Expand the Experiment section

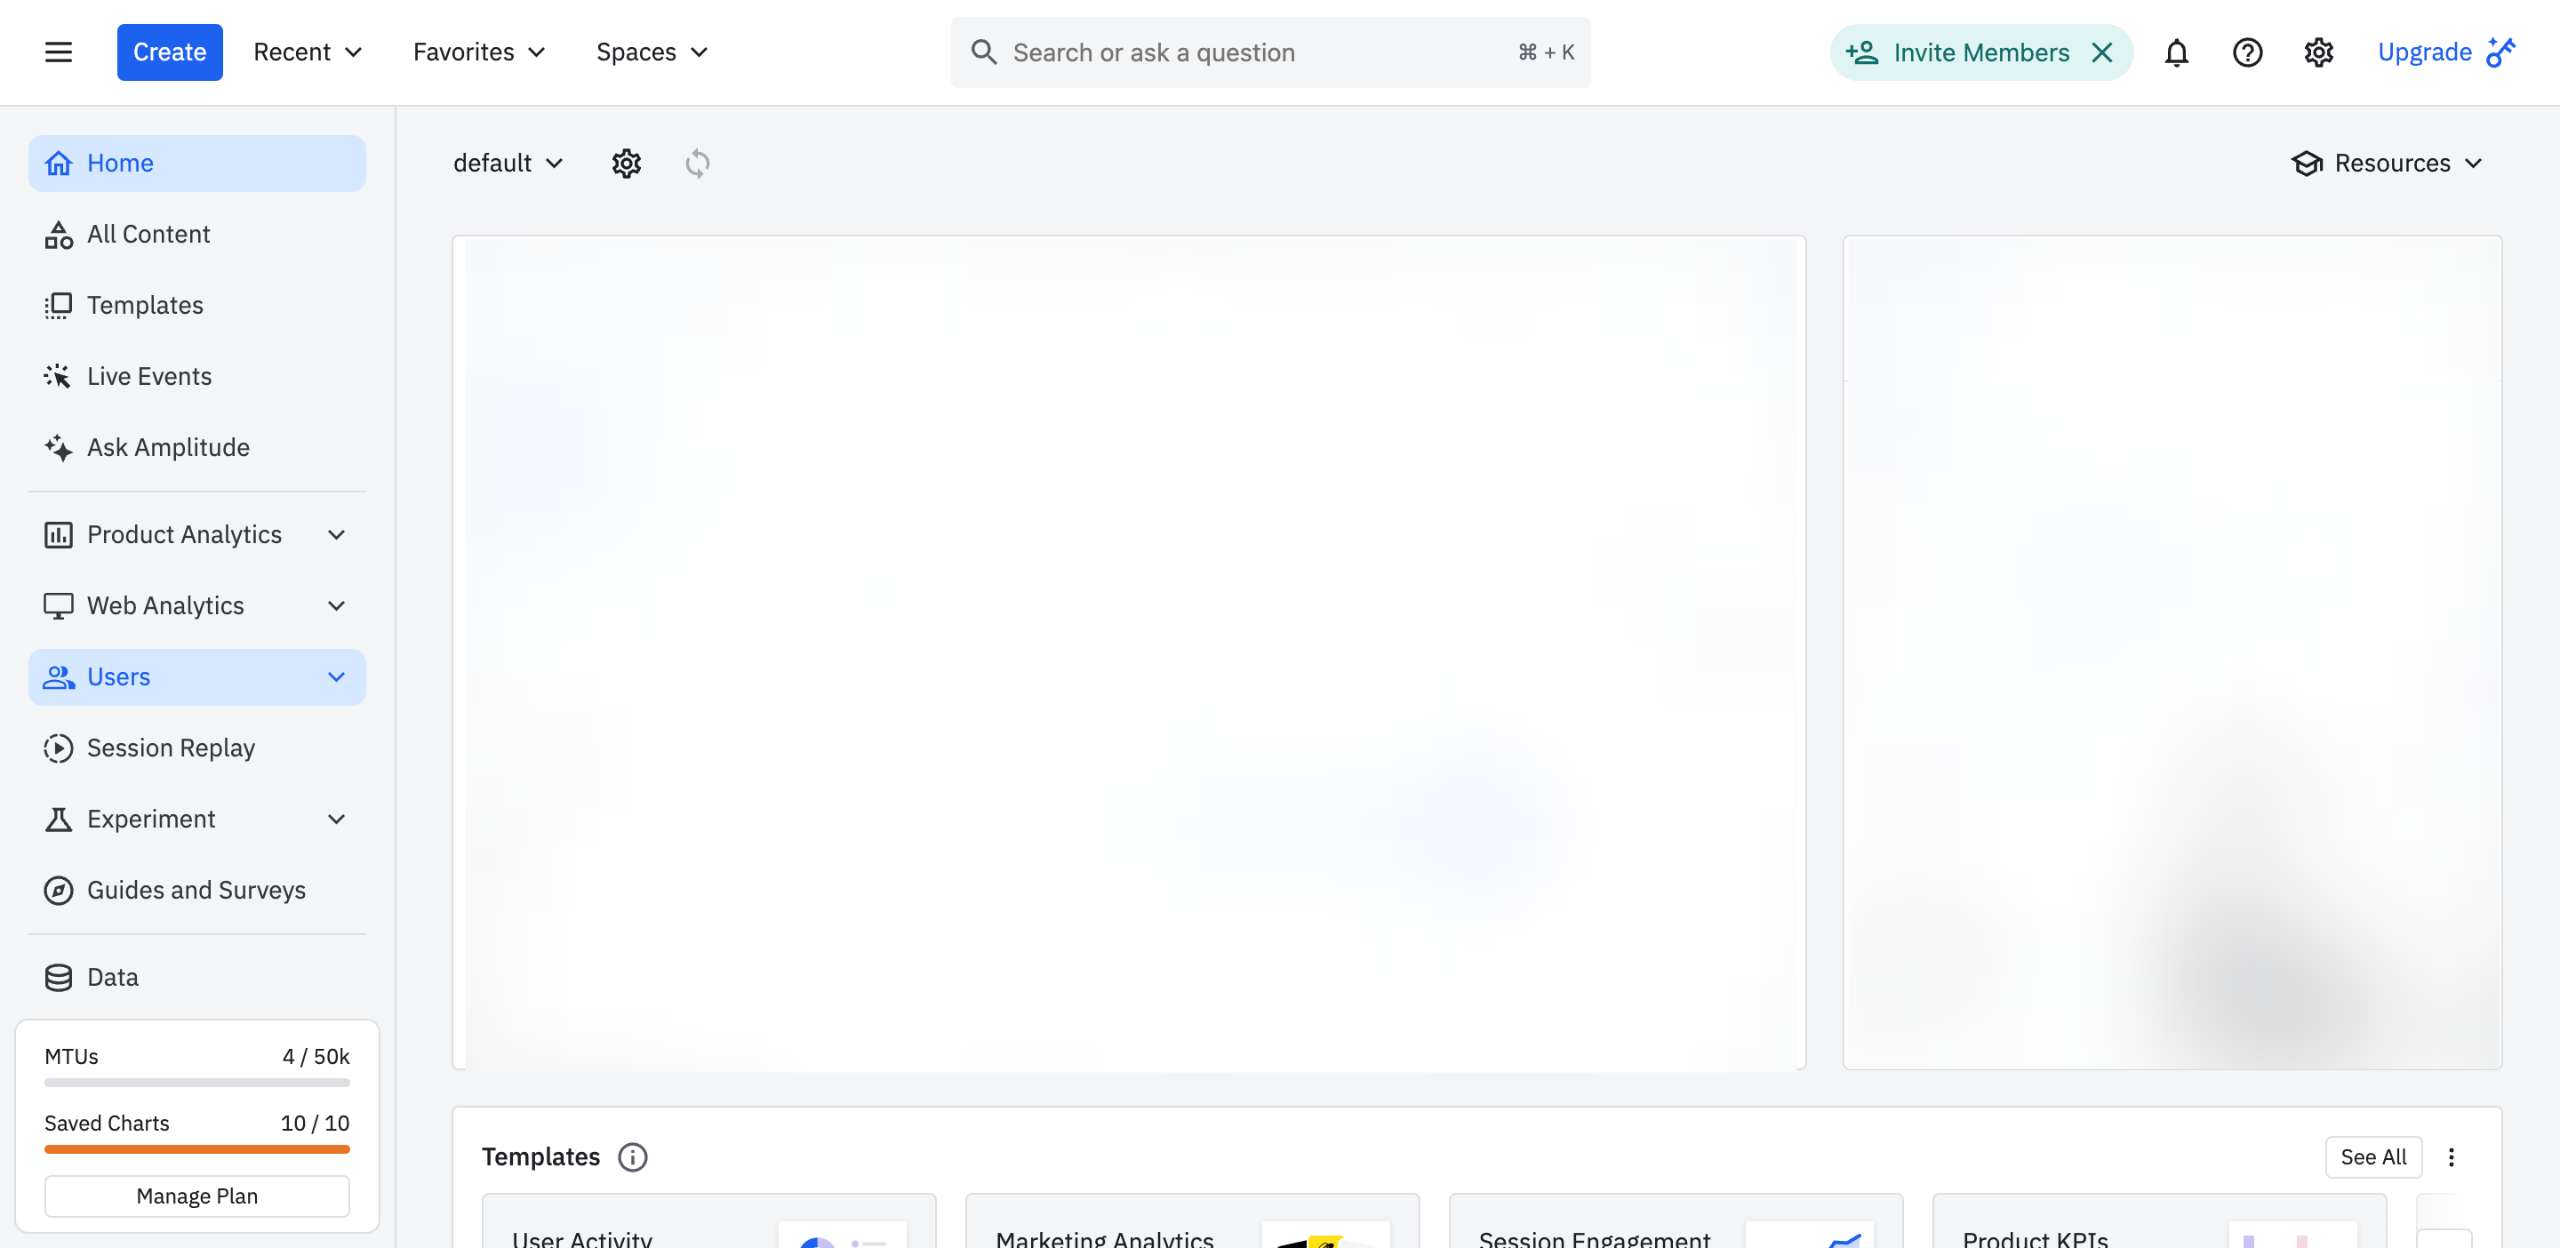point(336,819)
